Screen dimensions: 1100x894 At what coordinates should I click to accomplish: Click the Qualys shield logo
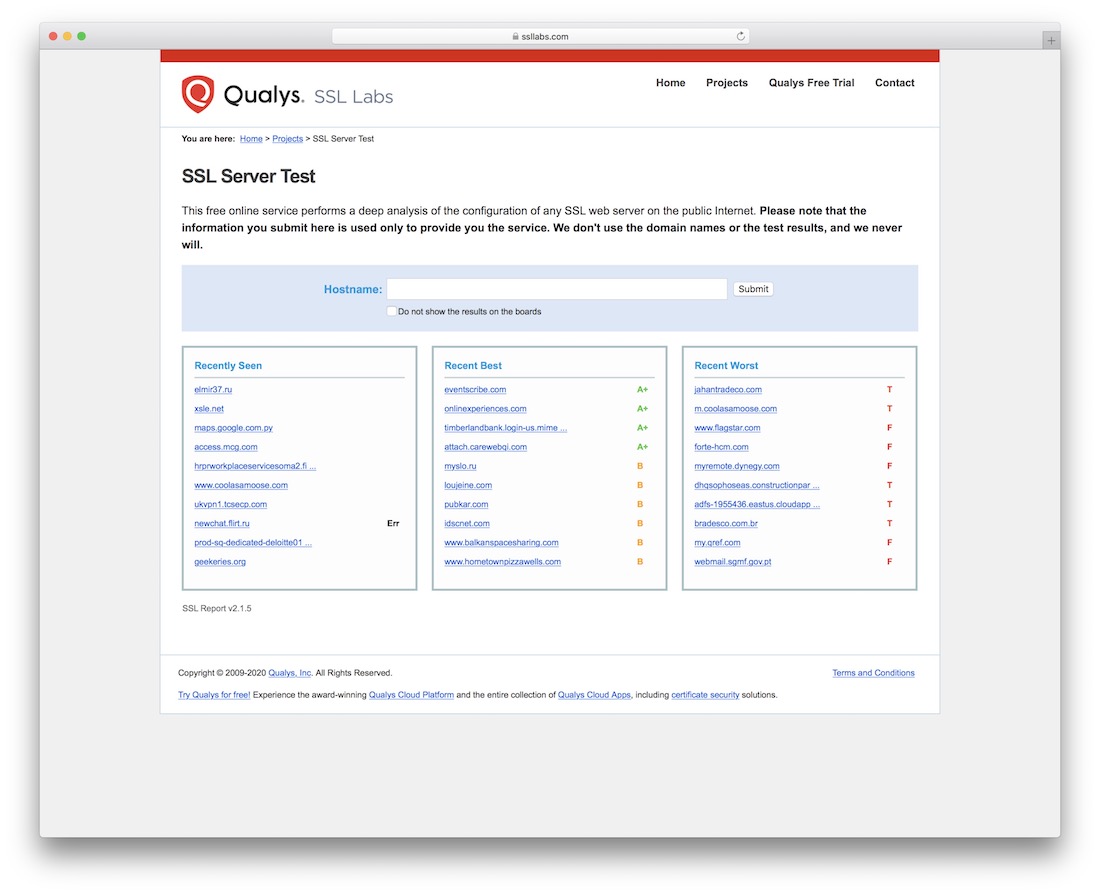(x=198, y=94)
